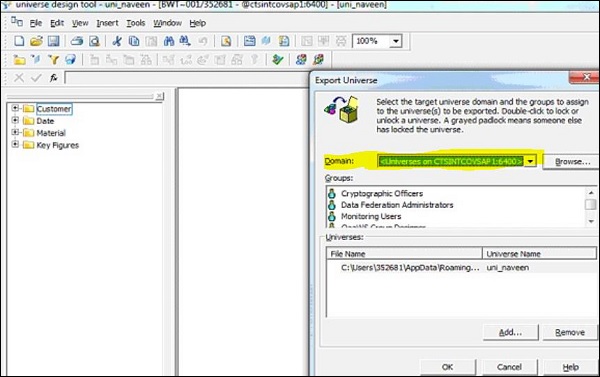Click the Undo arrow icon

pos(203,41)
